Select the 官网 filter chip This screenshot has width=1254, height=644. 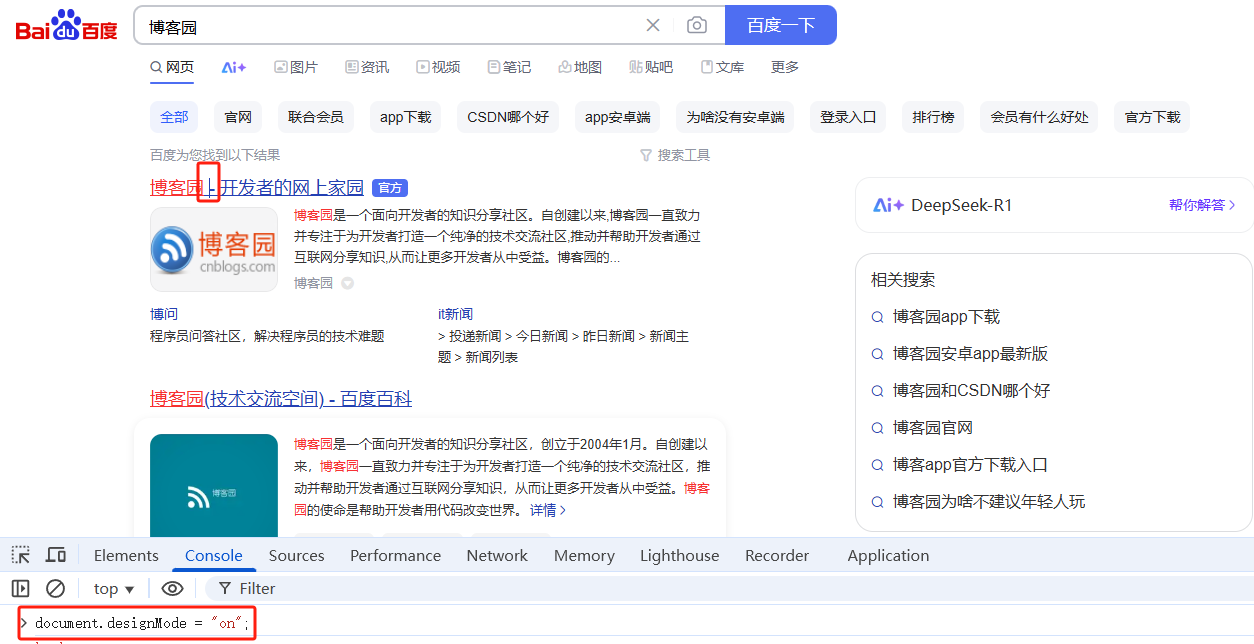click(x=238, y=117)
